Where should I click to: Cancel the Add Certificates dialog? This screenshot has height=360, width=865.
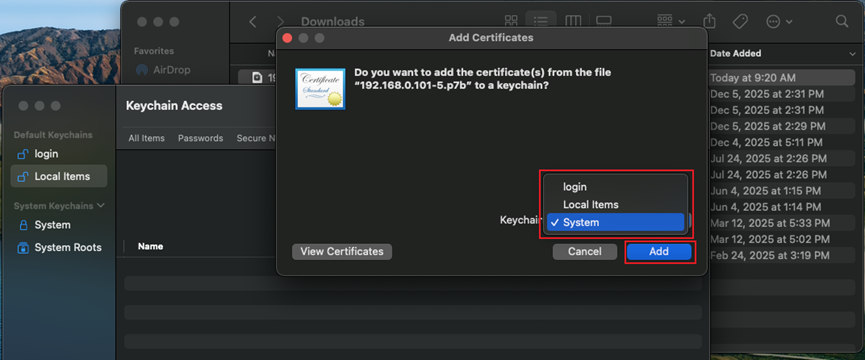coord(585,251)
